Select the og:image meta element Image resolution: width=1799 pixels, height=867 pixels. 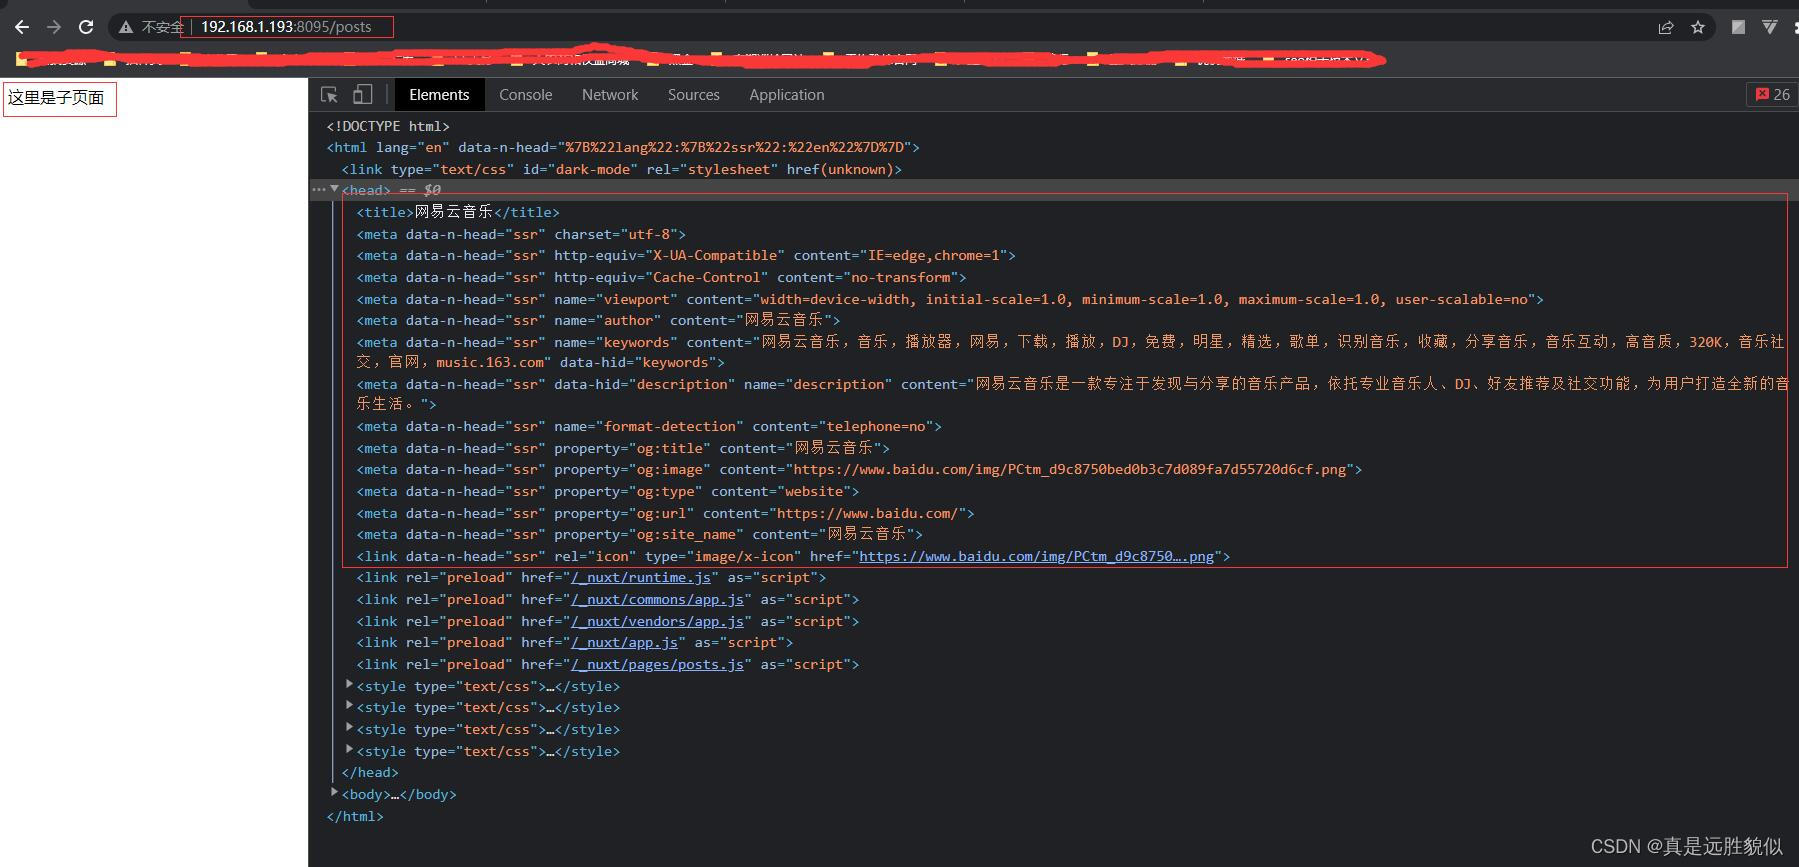click(859, 469)
